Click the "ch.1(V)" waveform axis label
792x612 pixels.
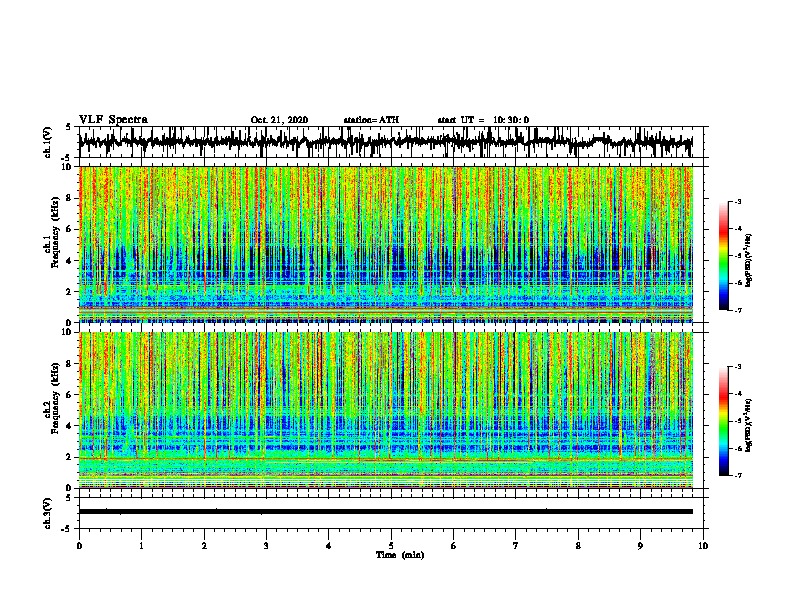(x=48, y=142)
